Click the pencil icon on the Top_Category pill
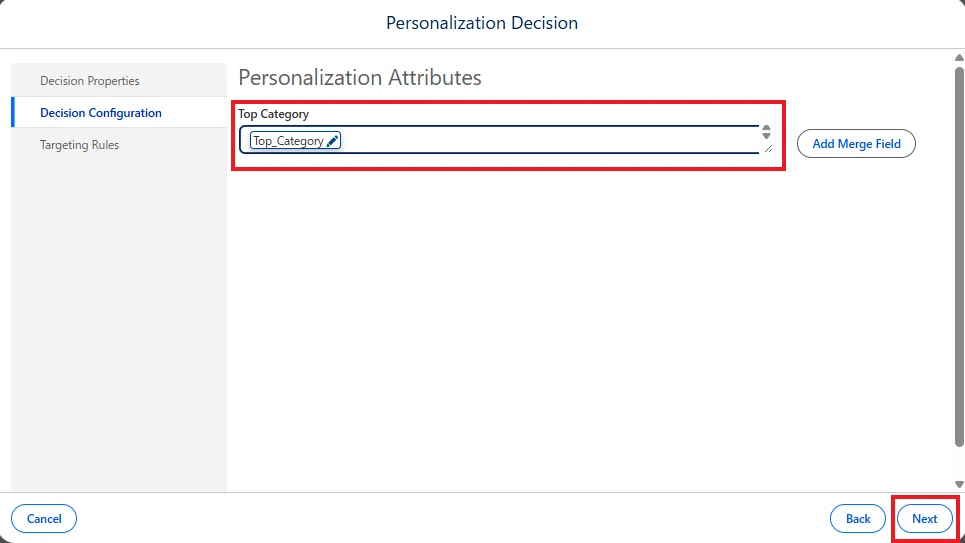Viewport: 965px width, 543px height. tap(332, 141)
